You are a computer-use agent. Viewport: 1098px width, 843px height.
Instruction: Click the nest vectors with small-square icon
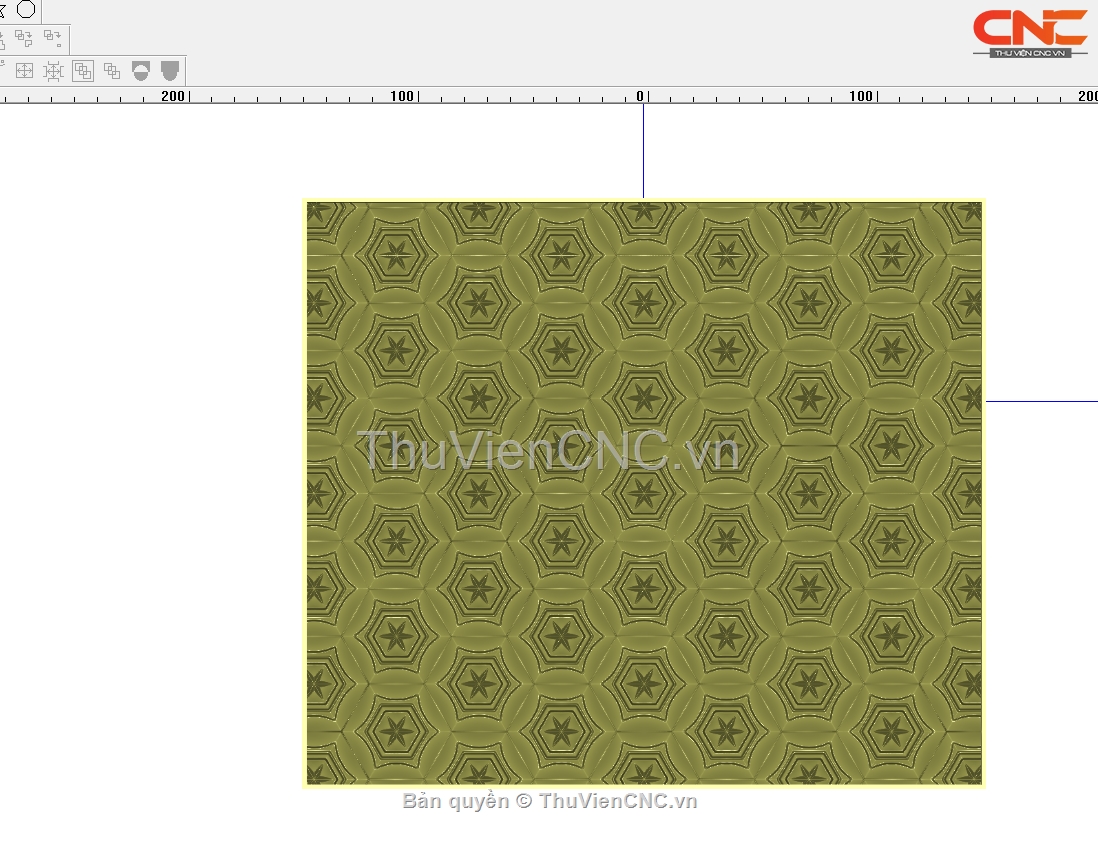[x=53, y=38]
